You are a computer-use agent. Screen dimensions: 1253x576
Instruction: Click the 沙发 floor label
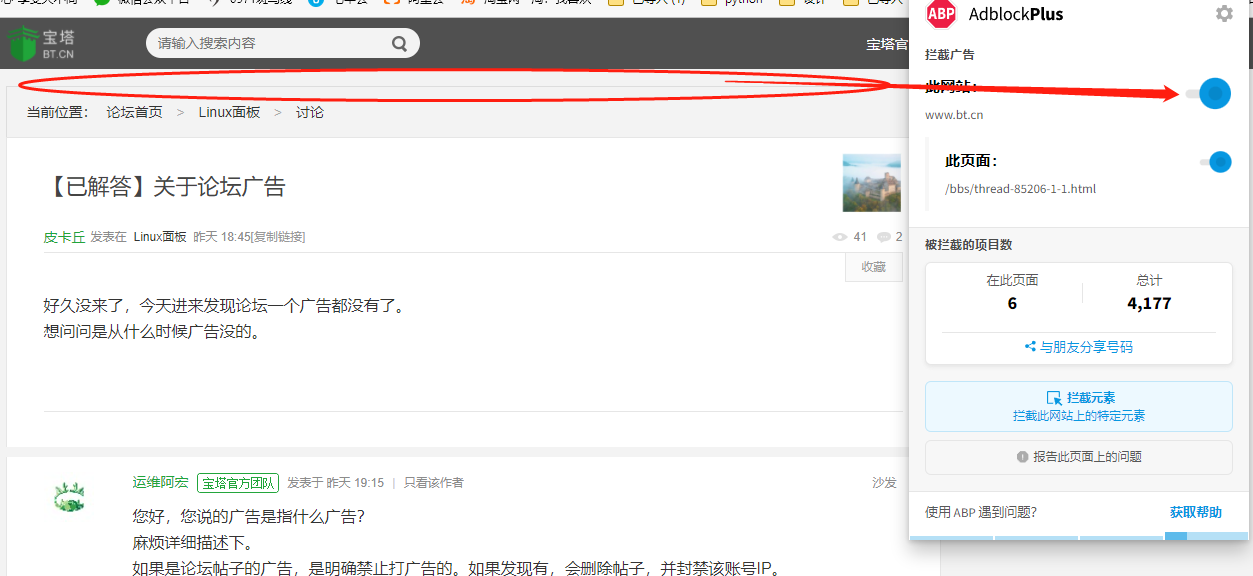coord(884,483)
